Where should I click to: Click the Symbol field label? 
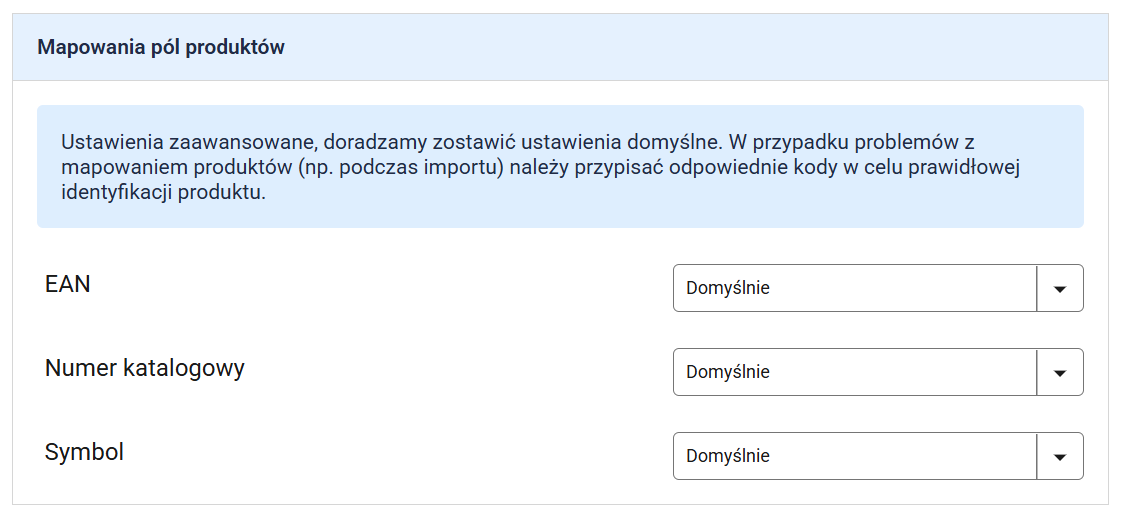[x=84, y=452]
